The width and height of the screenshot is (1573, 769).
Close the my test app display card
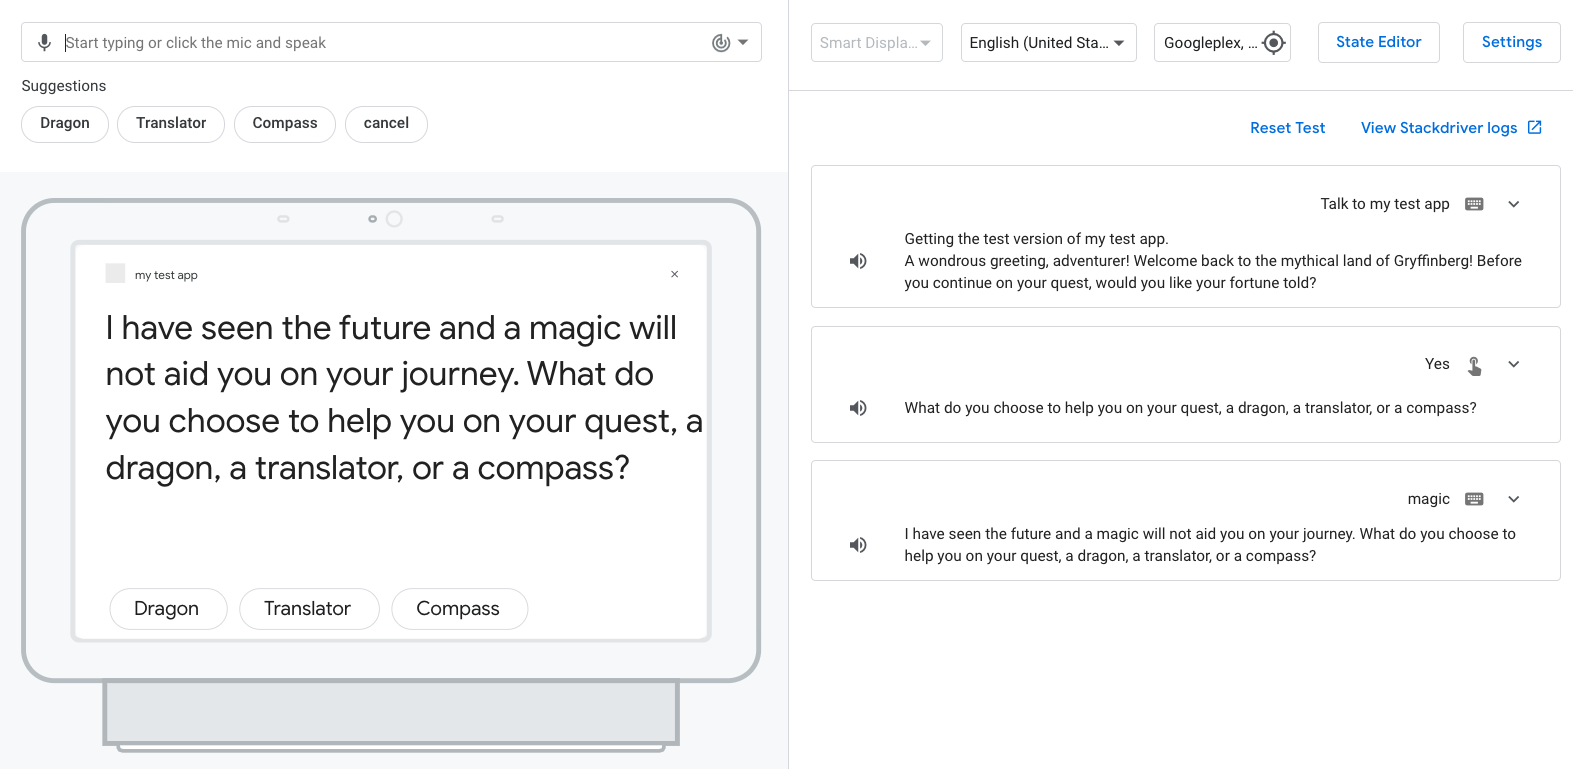click(674, 274)
